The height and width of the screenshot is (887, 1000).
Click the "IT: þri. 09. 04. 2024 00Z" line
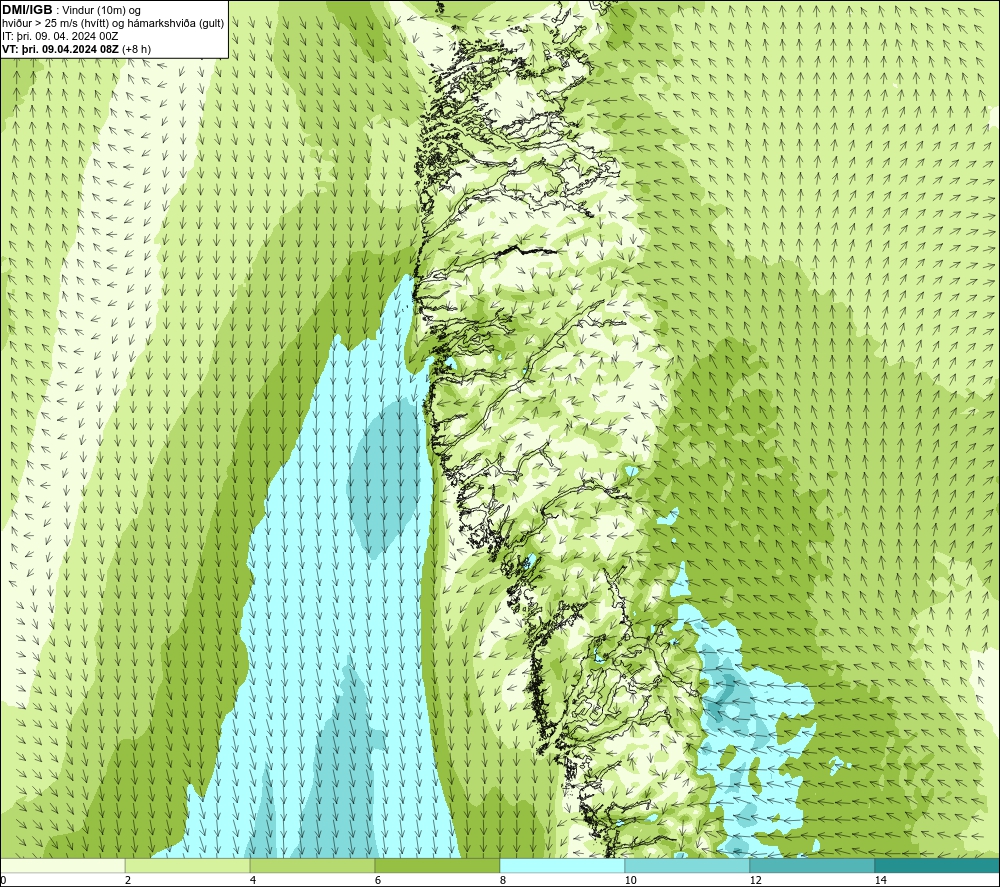pyautogui.click(x=58, y=36)
